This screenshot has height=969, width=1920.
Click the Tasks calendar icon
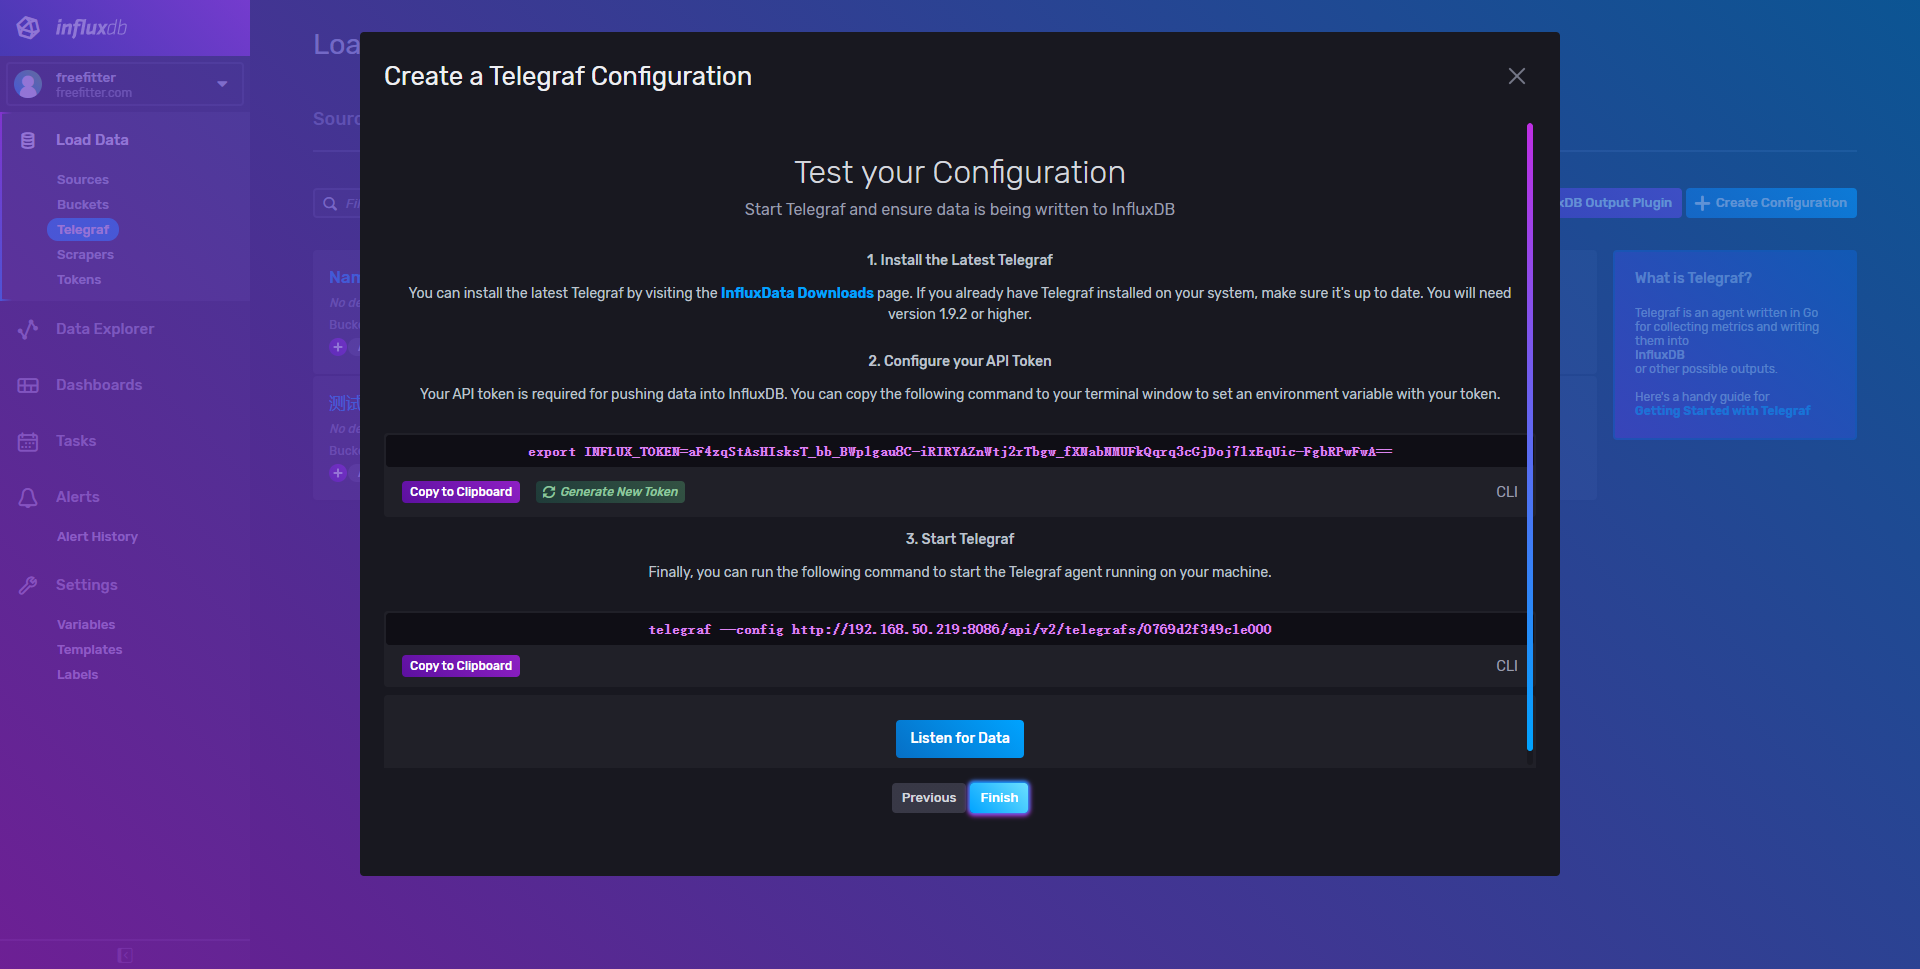click(x=28, y=441)
